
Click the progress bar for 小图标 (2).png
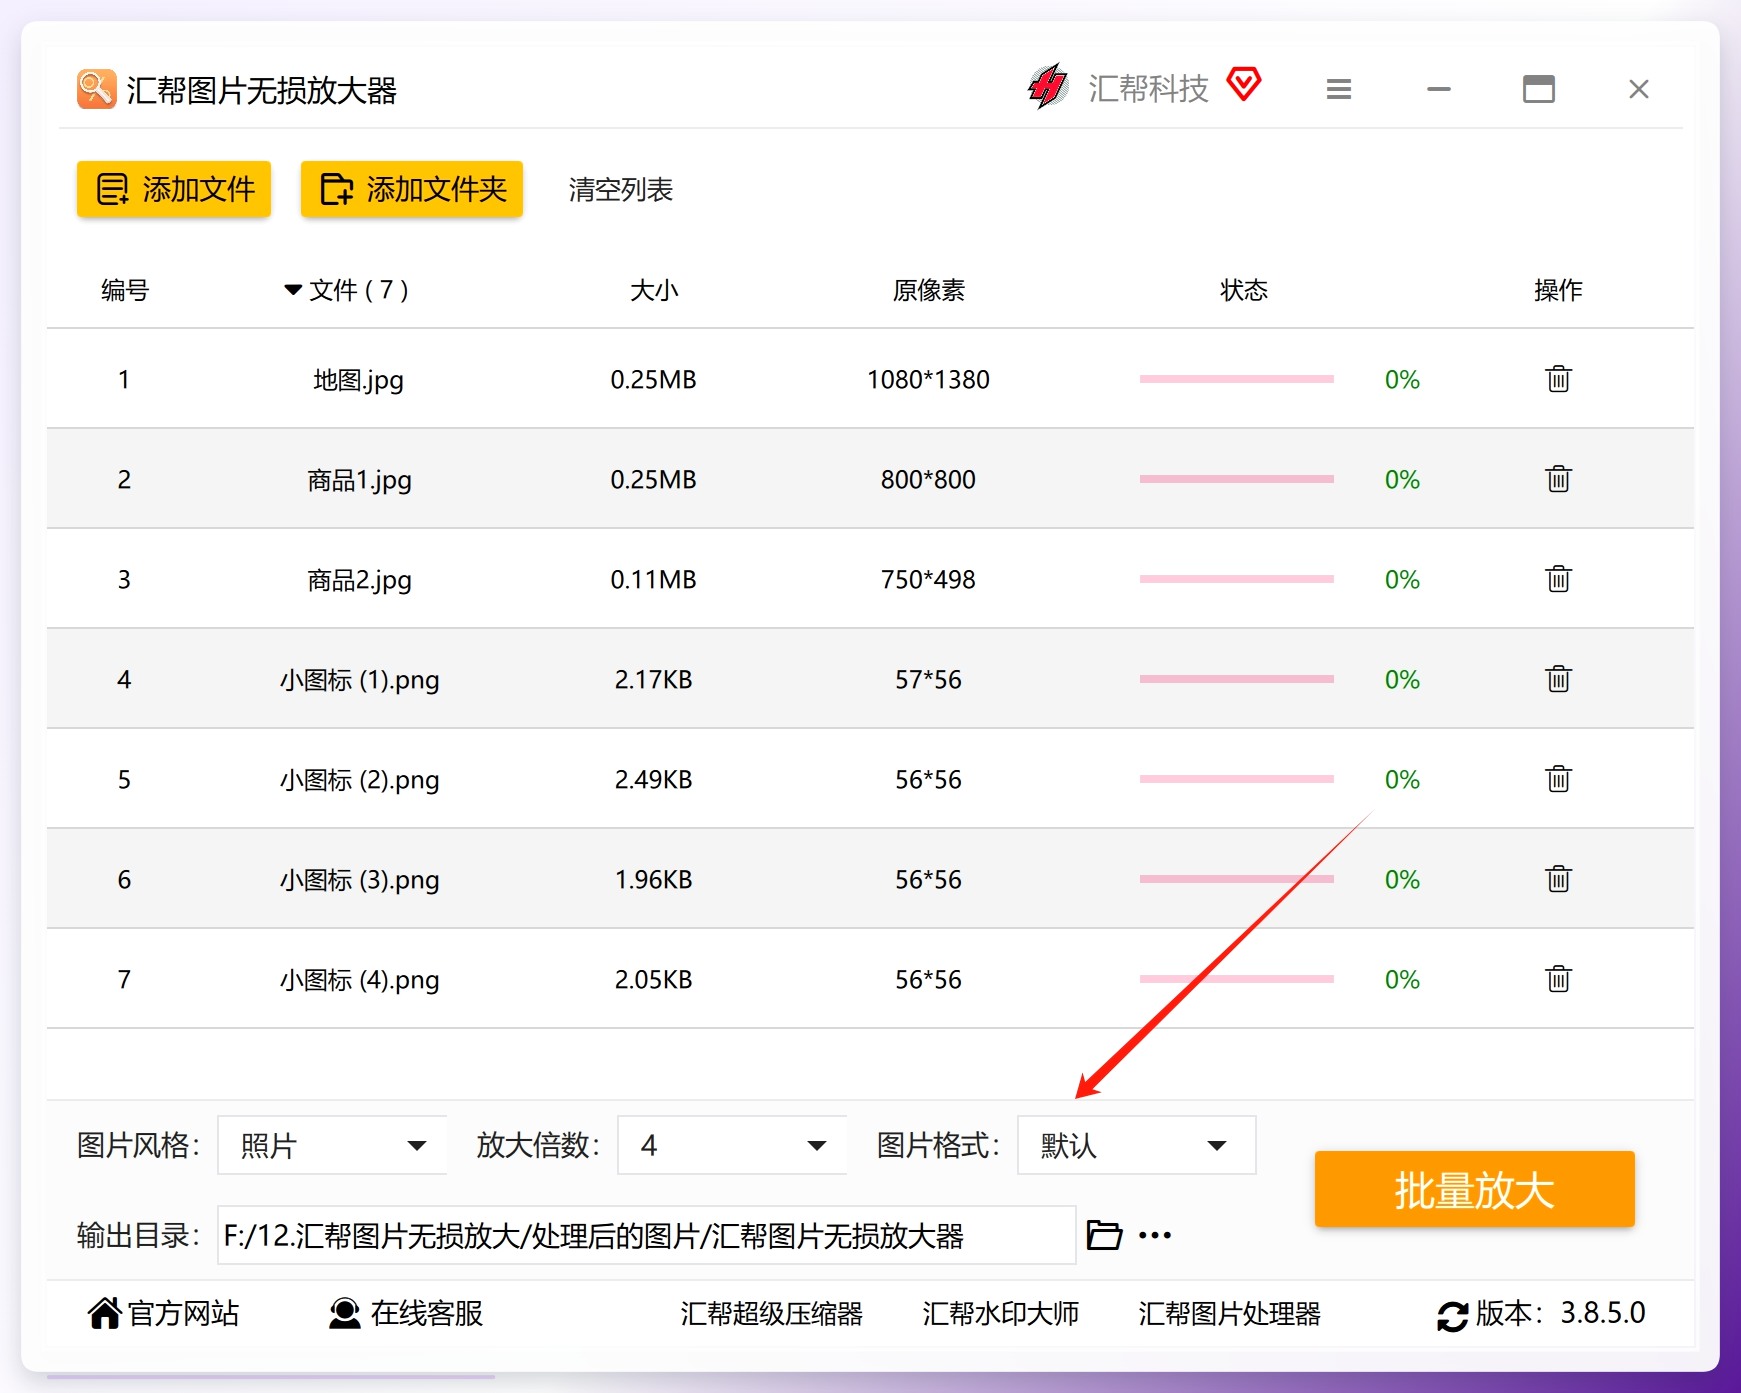tap(1236, 779)
